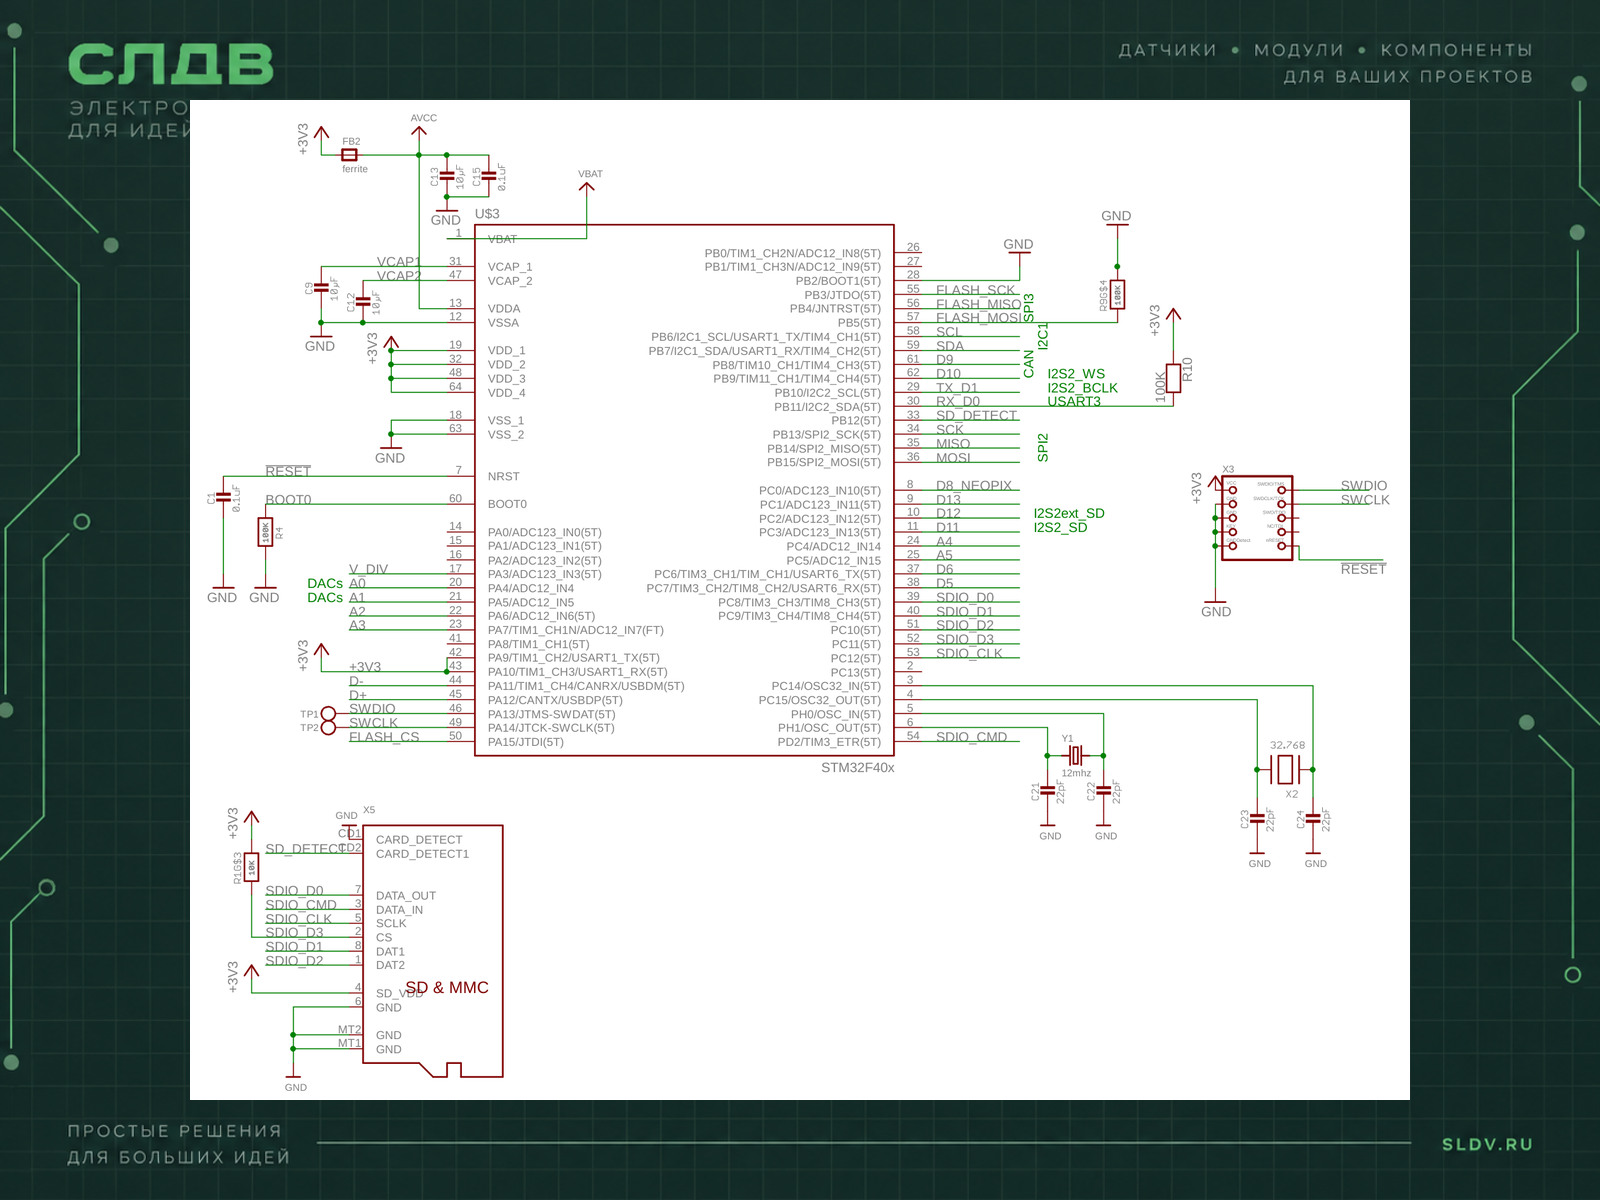
Task: Click the TP2 test point circle
Action: pyautogui.click(x=328, y=728)
